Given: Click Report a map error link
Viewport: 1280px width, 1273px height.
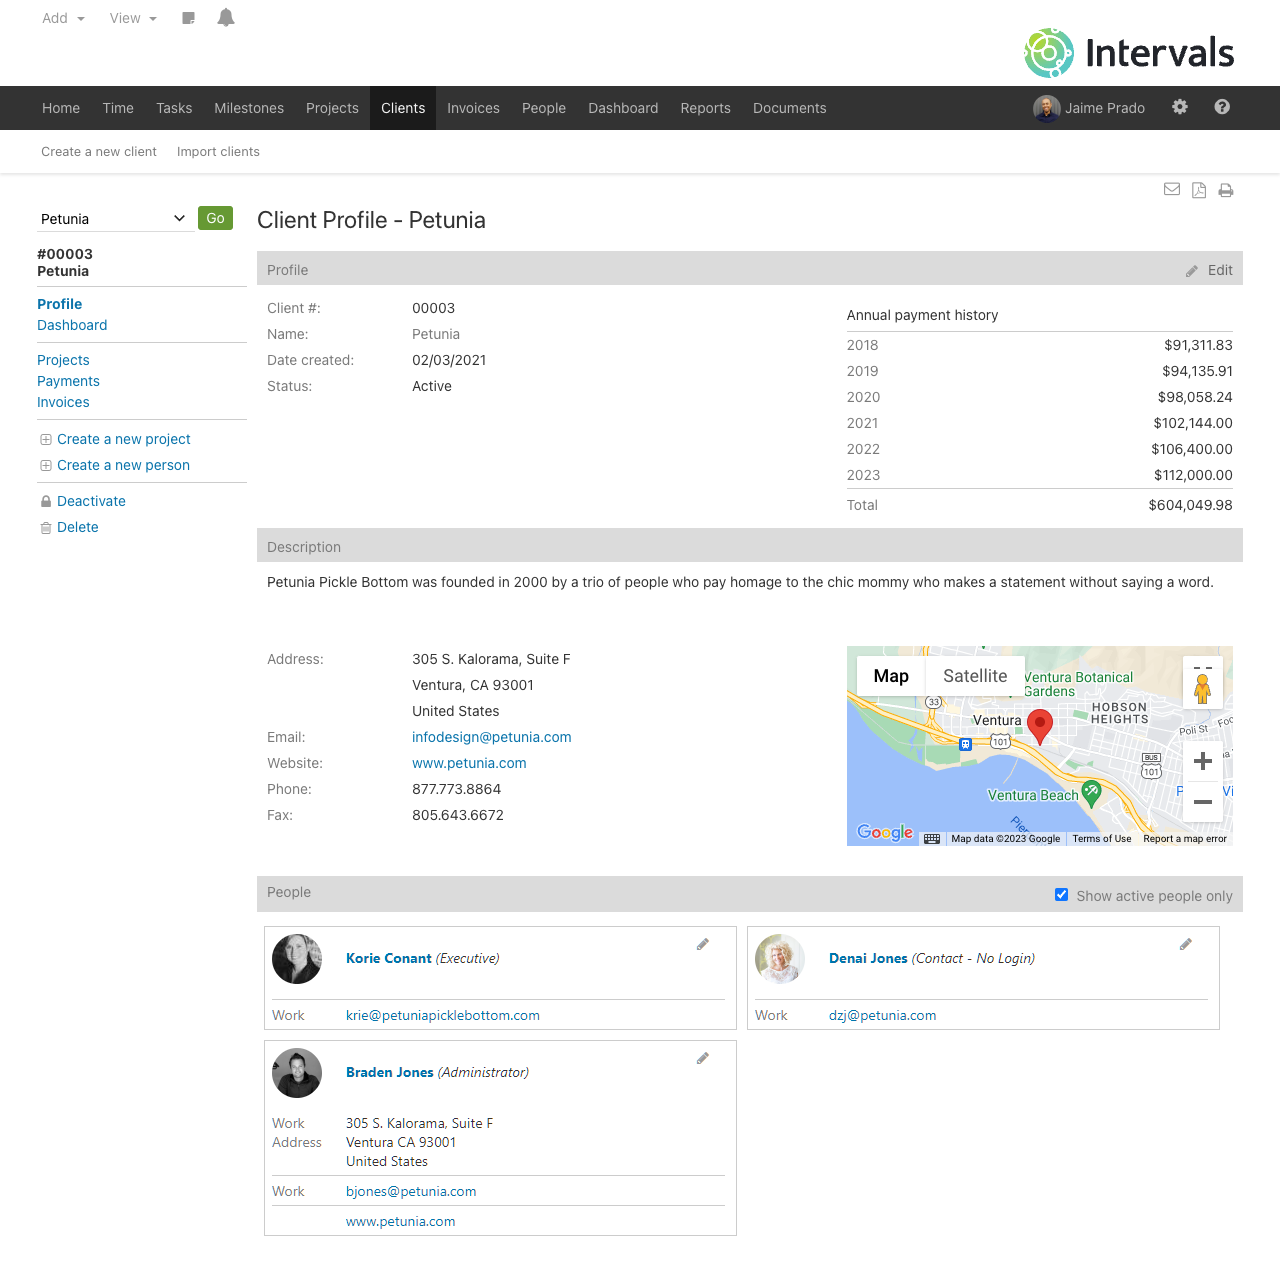Looking at the screenshot, I should pyautogui.click(x=1185, y=839).
